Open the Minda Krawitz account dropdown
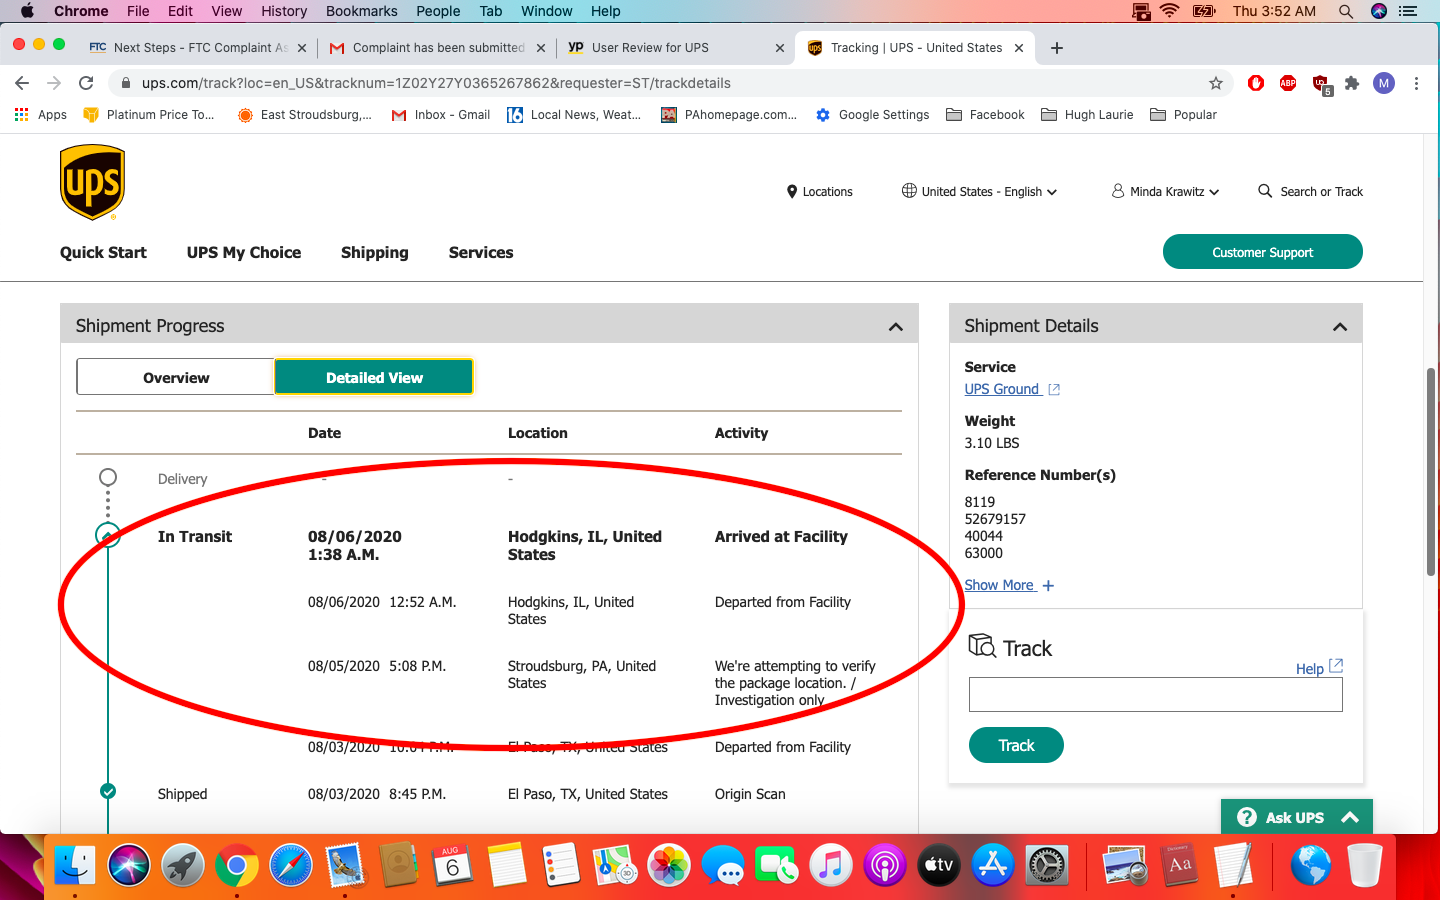1440x900 pixels. pos(1166,191)
